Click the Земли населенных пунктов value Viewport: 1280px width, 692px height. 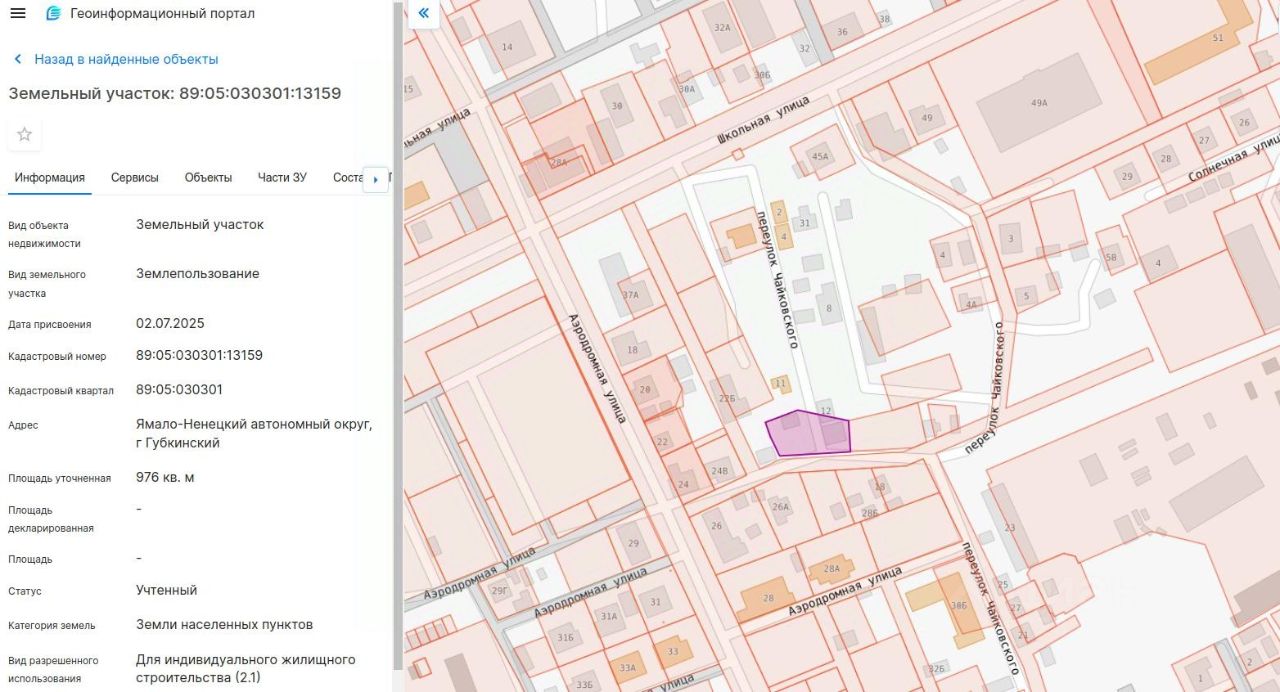(x=224, y=624)
